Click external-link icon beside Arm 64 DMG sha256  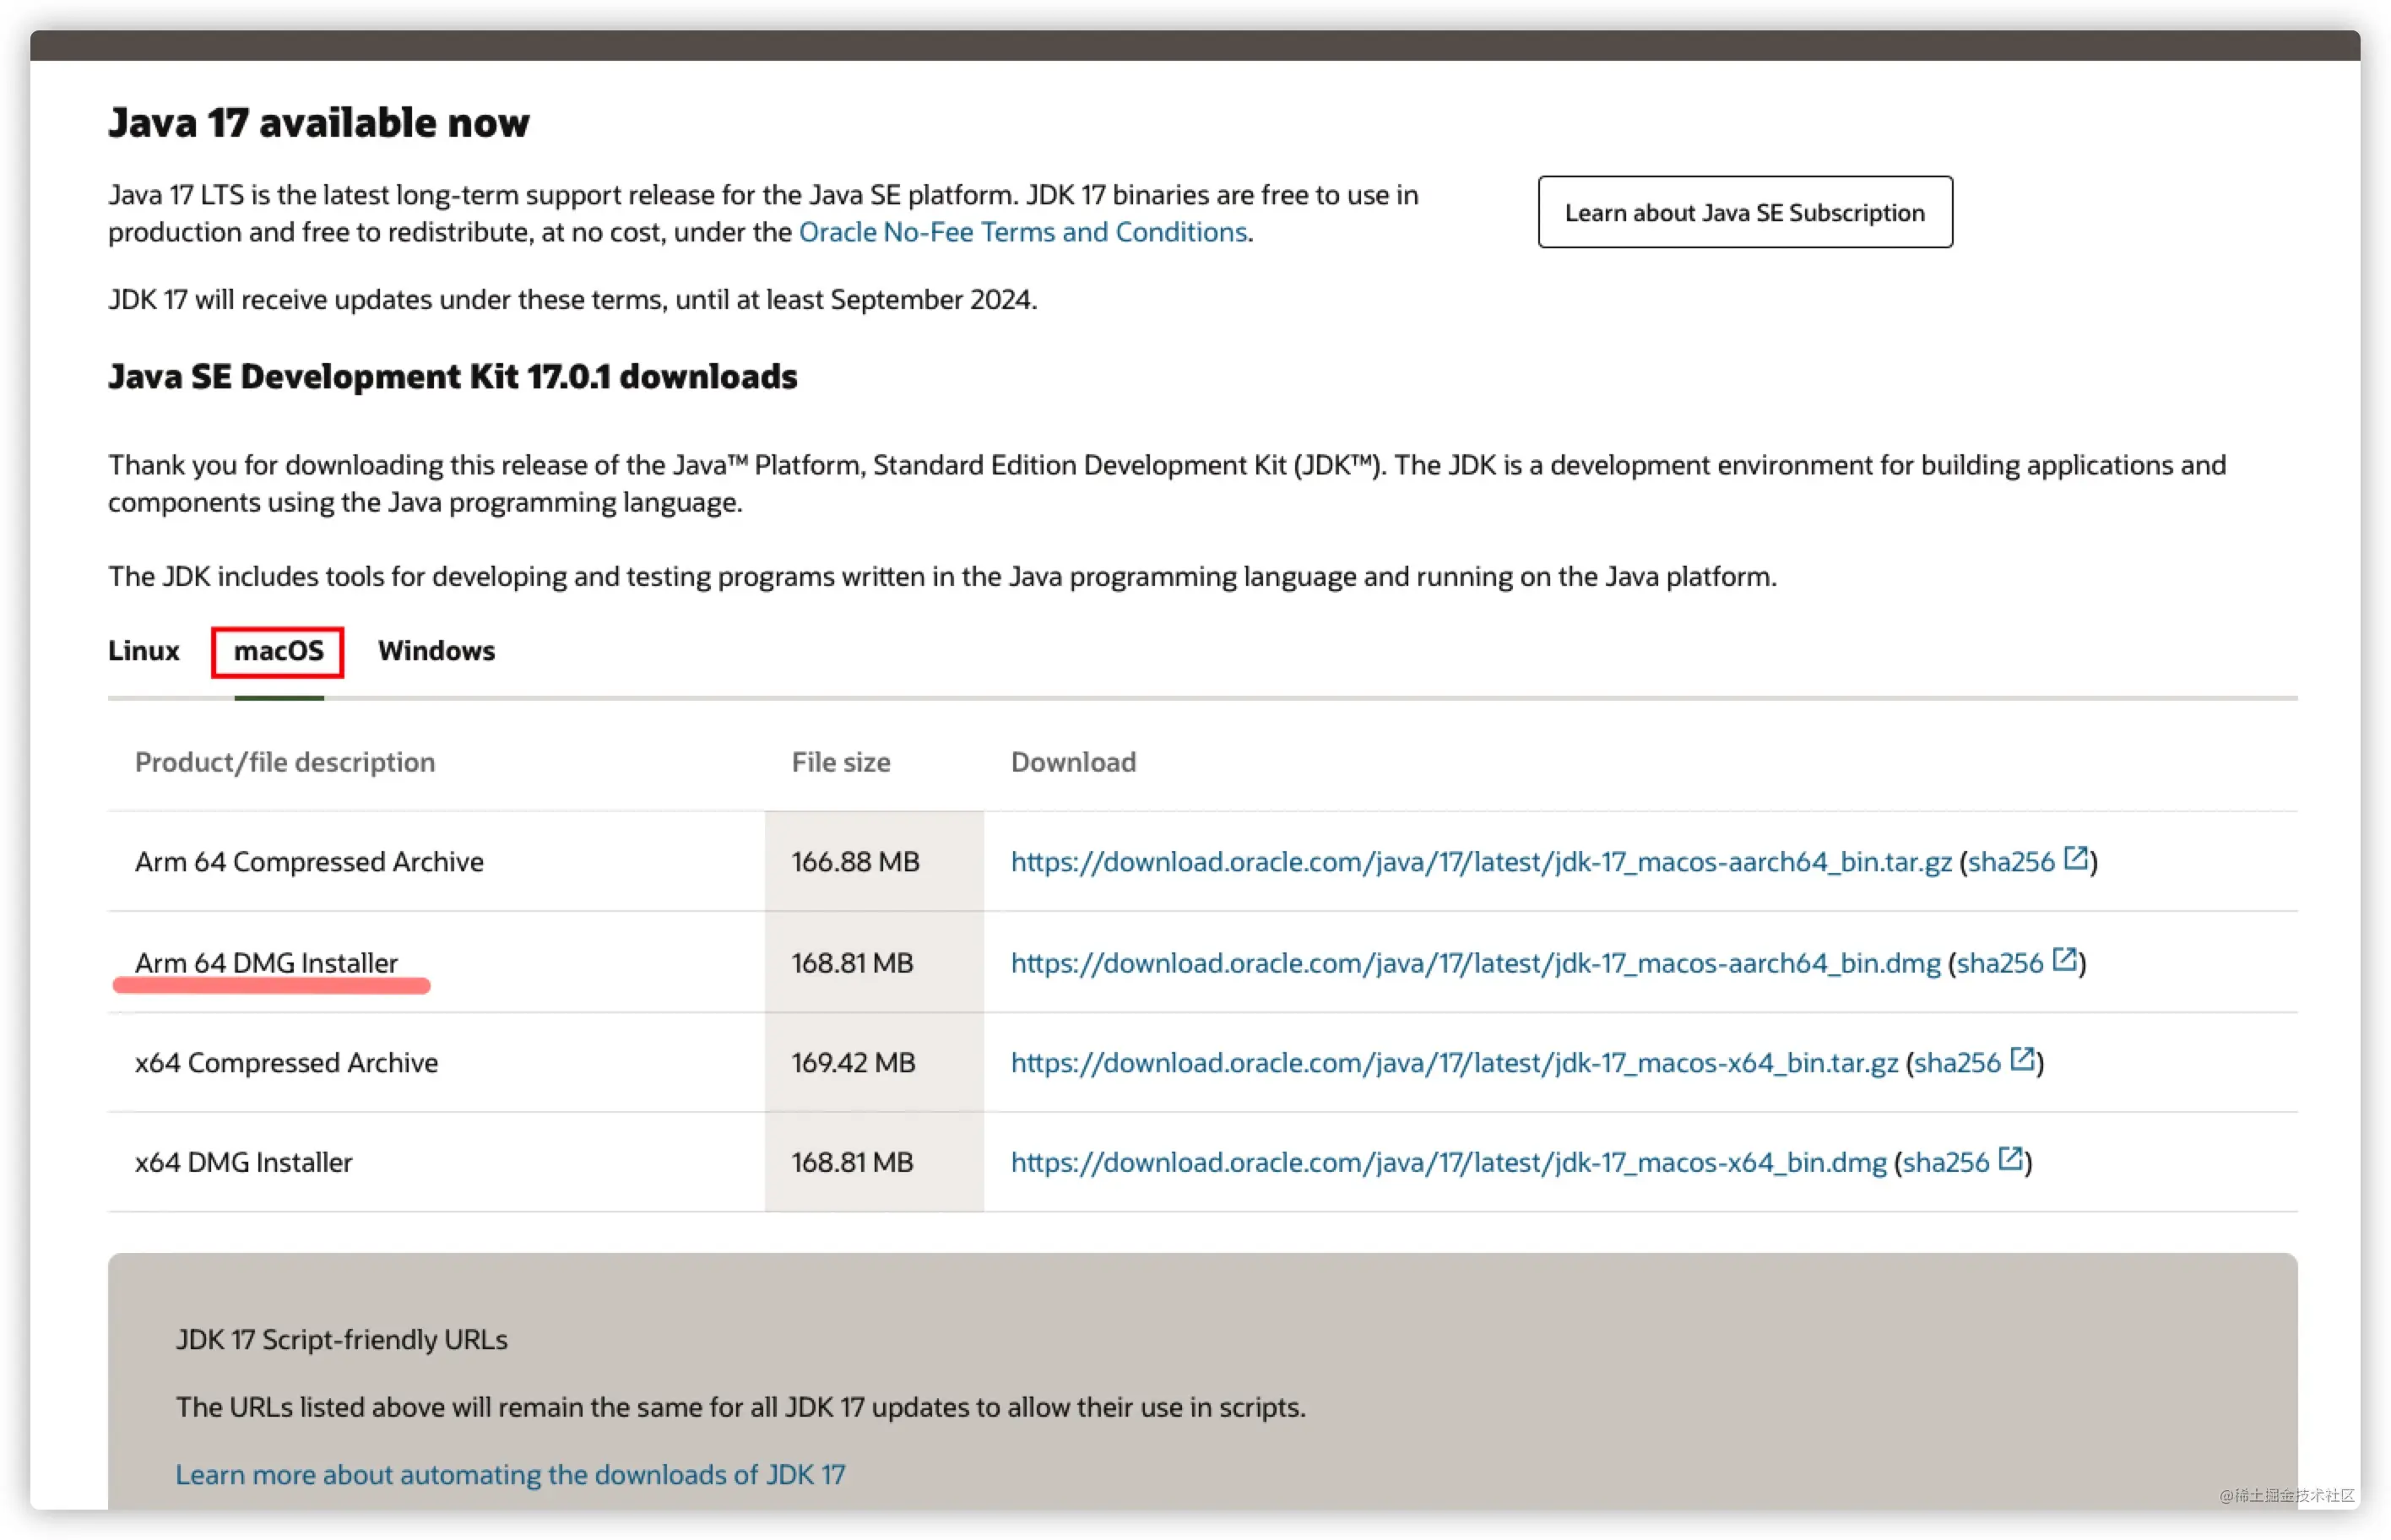coord(2064,959)
